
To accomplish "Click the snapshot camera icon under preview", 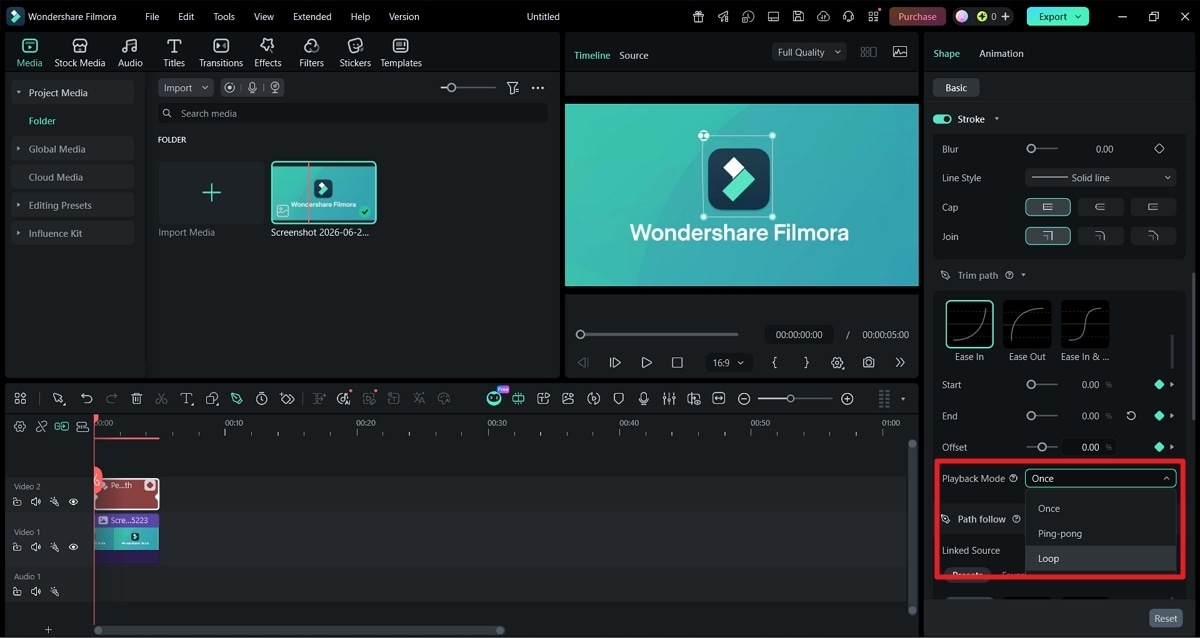I will pos(869,362).
